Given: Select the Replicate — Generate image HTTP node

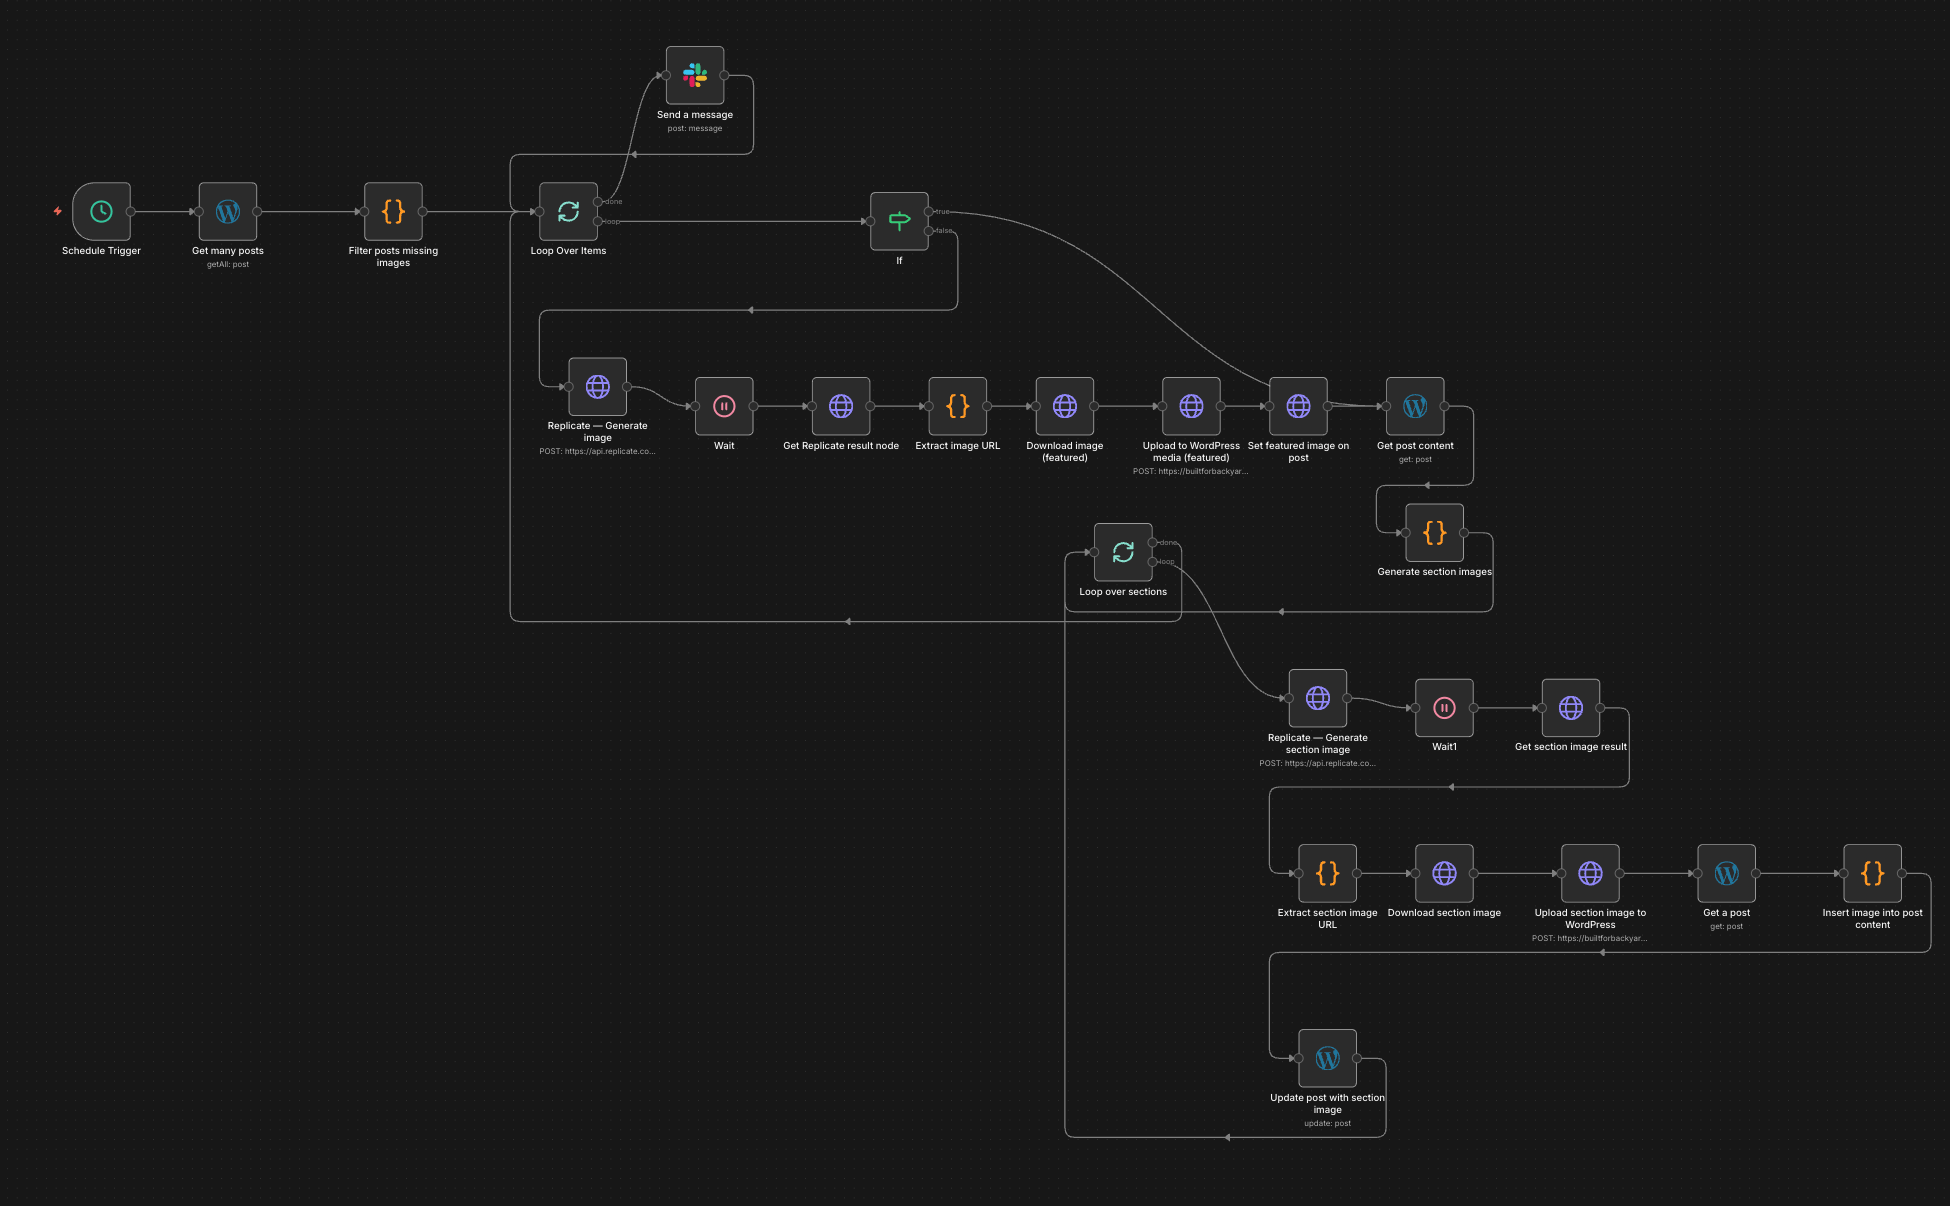Looking at the screenshot, I should click(597, 386).
